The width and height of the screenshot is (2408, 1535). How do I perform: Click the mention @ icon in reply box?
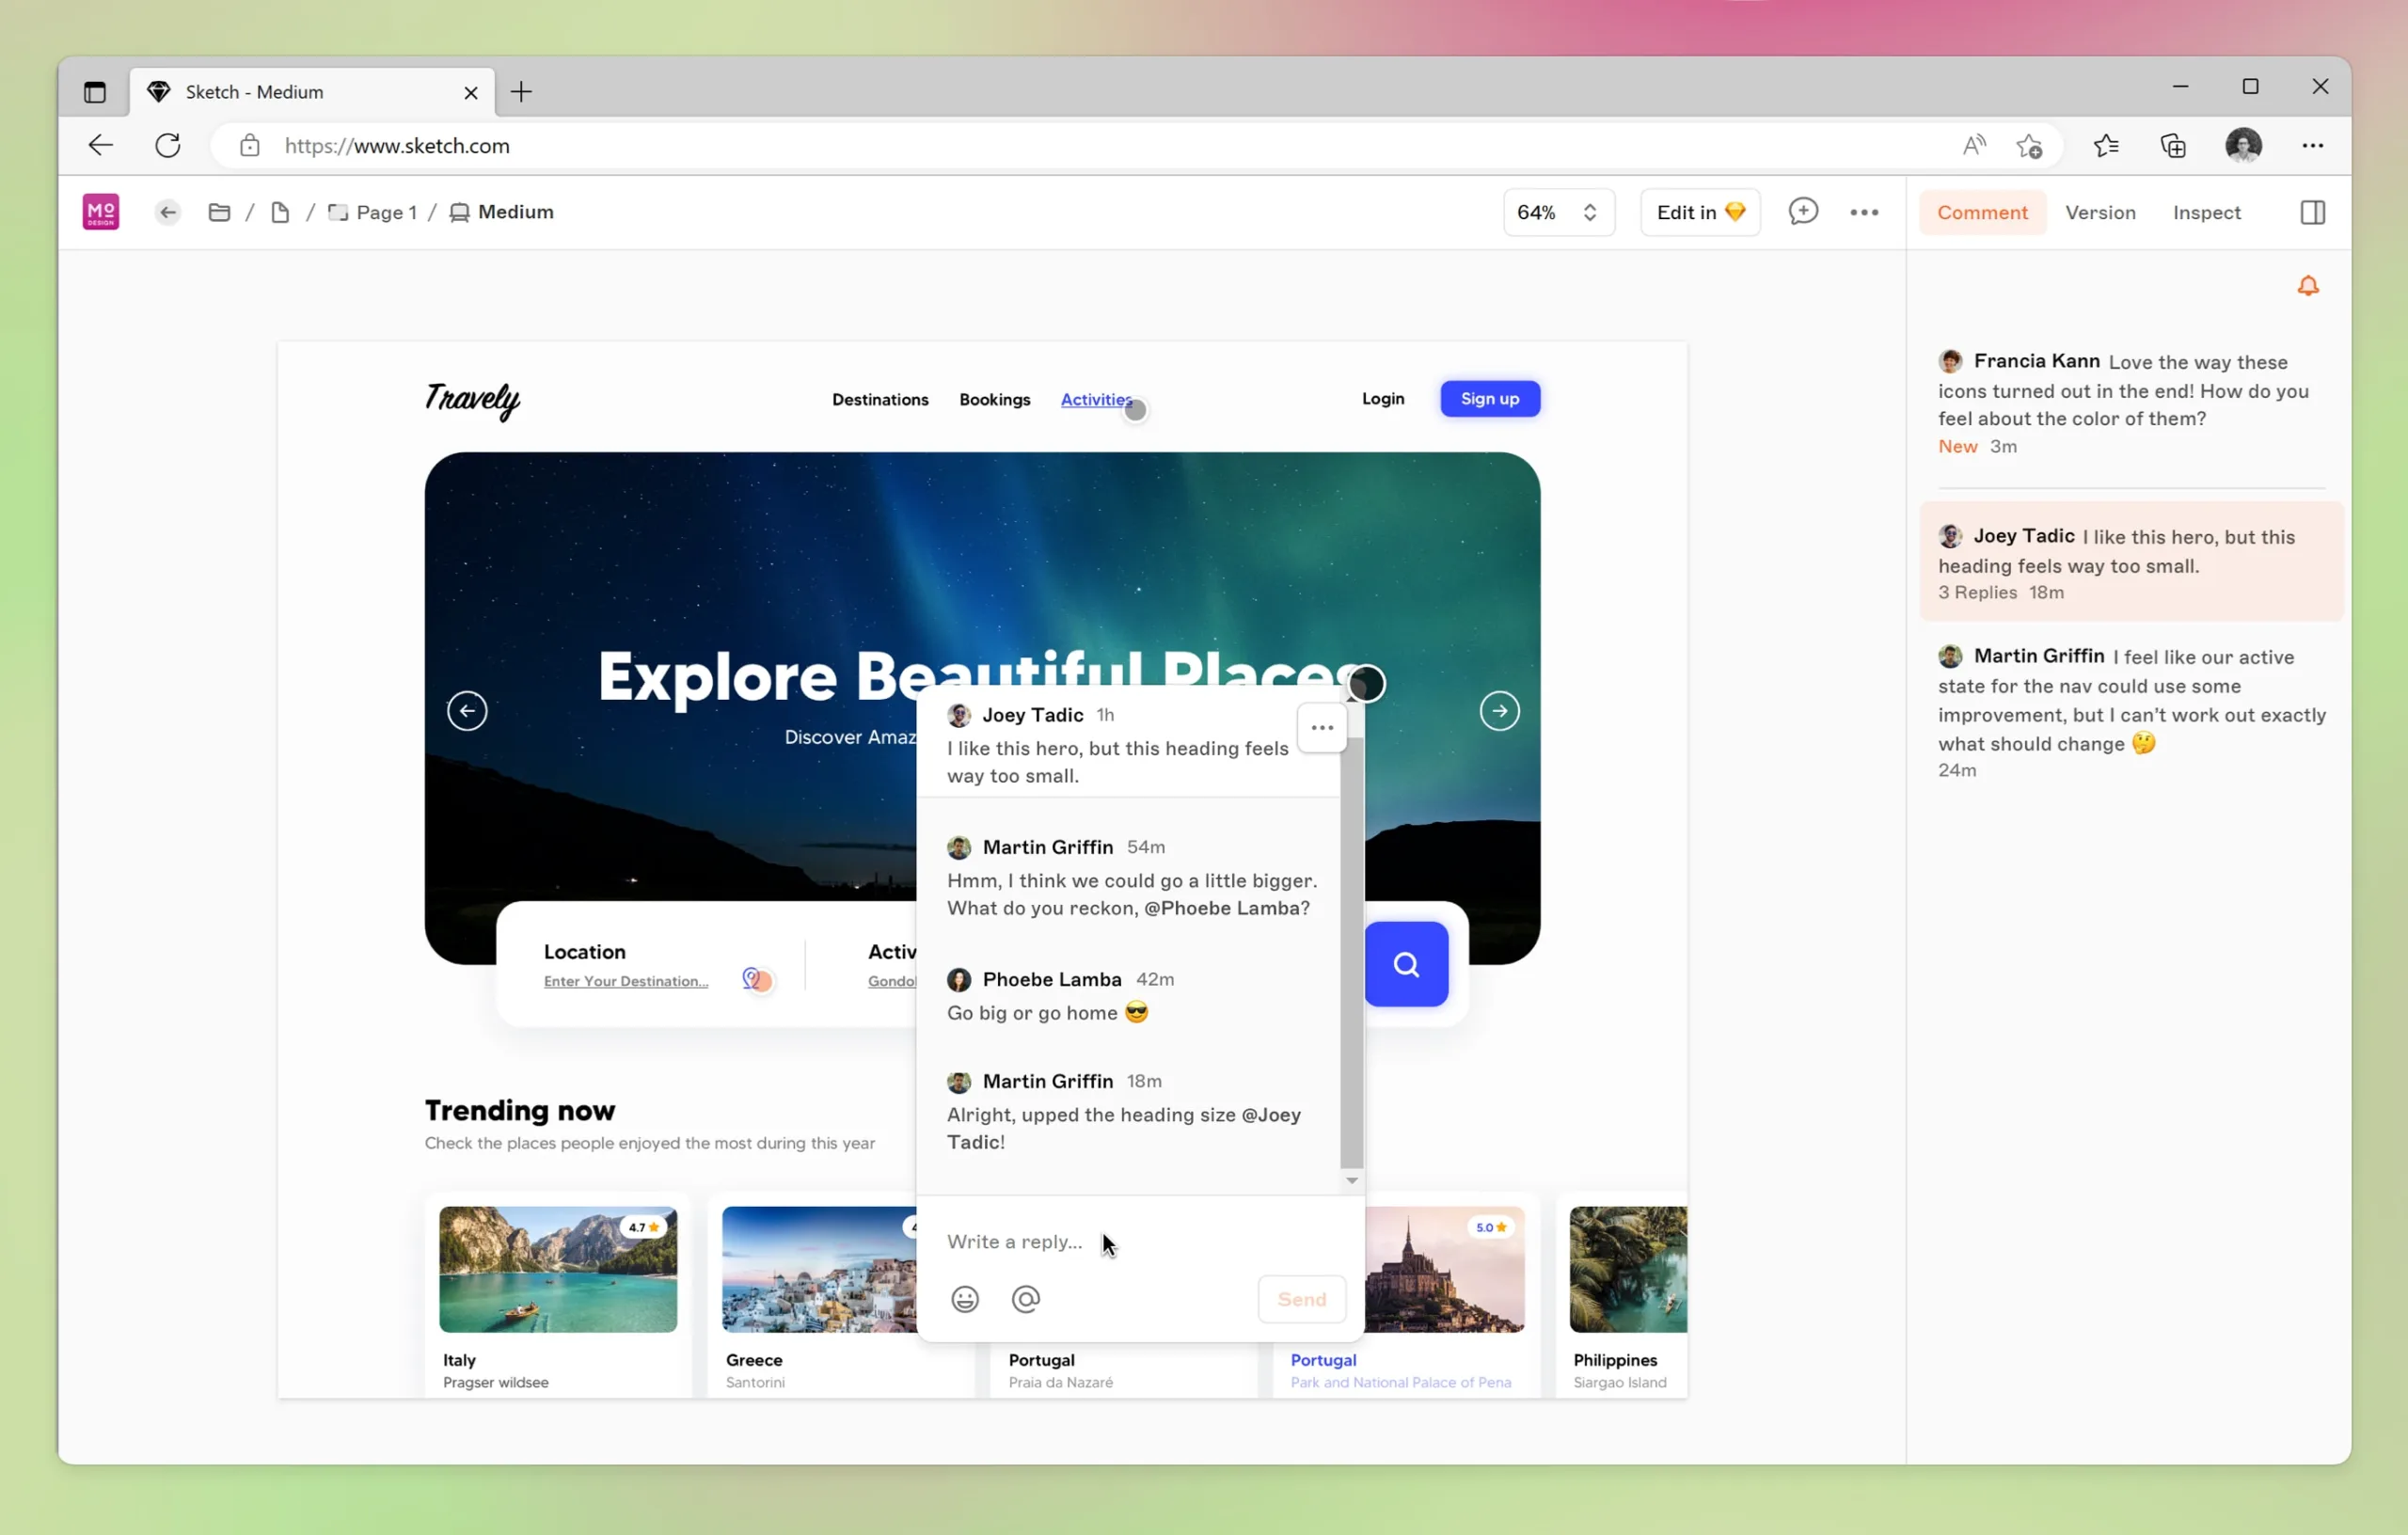(x=1025, y=1299)
